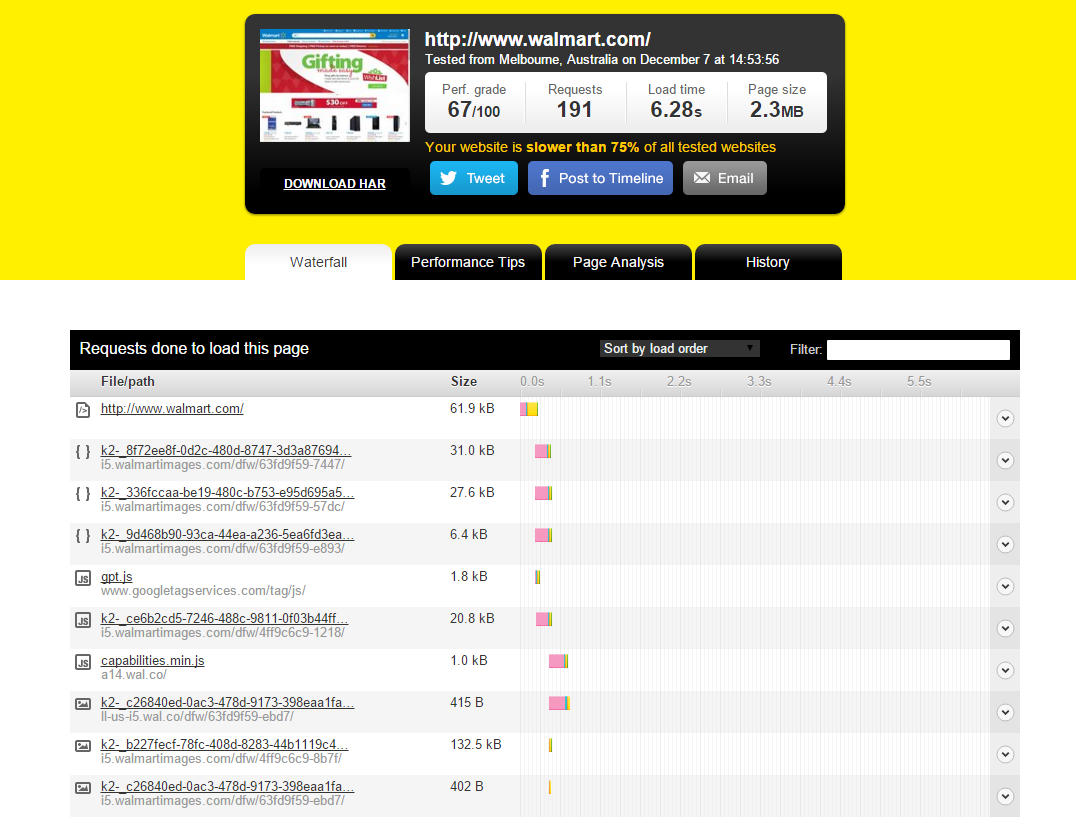
Task: Click the Load time 6.28s value
Action: pos(676,110)
